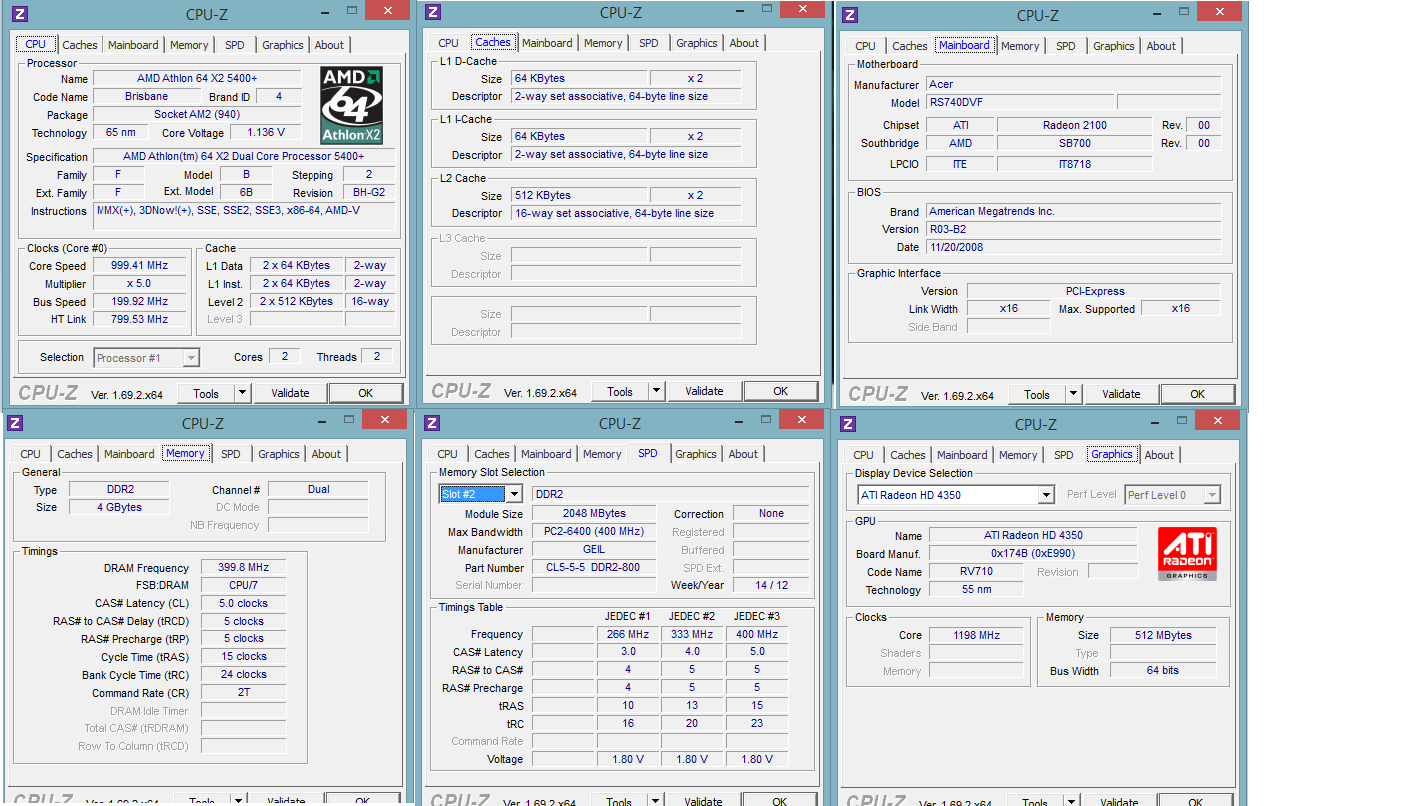Click the Part Number field CL5-5-5 DDR2-800
Viewport: 1414px width, 806px height.
point(594,568)
